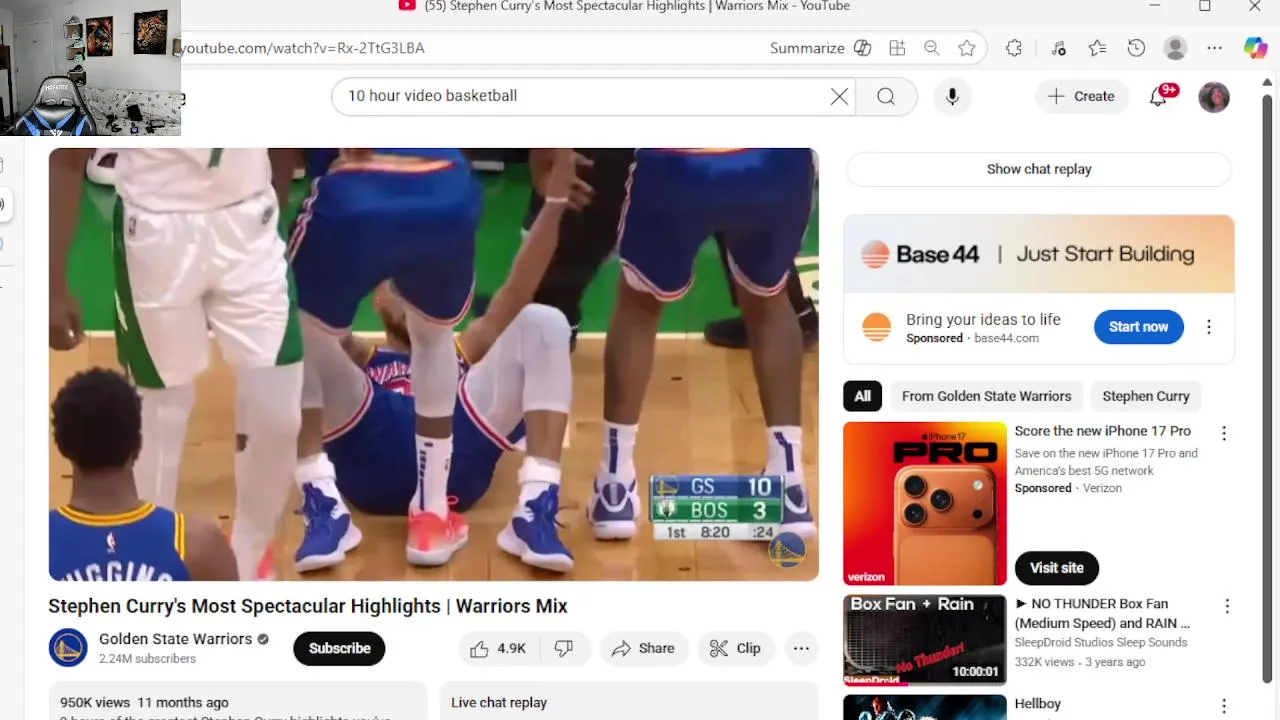Click the zoom magnifier in address bar
The height and width of the screenshot is (720, 1280).
click(x=932, y=48)
